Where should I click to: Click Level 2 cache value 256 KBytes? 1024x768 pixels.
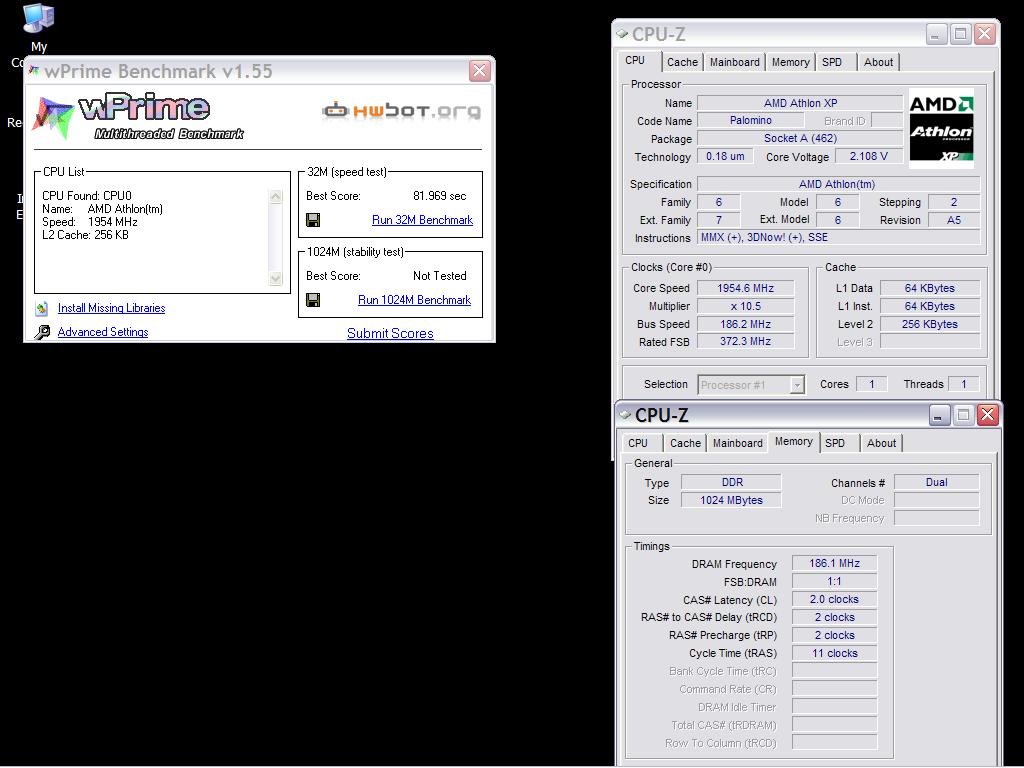[x=929, y=324]
